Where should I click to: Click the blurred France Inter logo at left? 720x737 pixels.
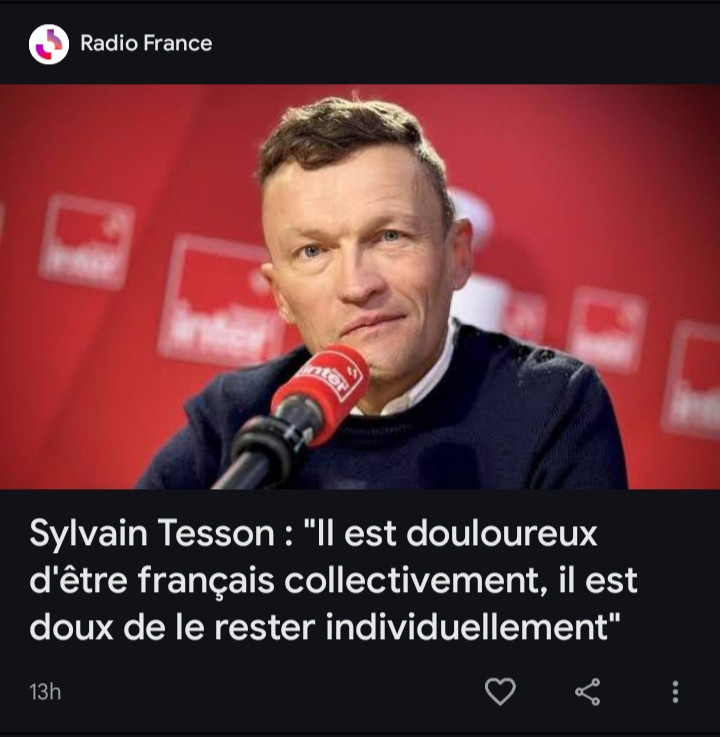click(86, 241)
